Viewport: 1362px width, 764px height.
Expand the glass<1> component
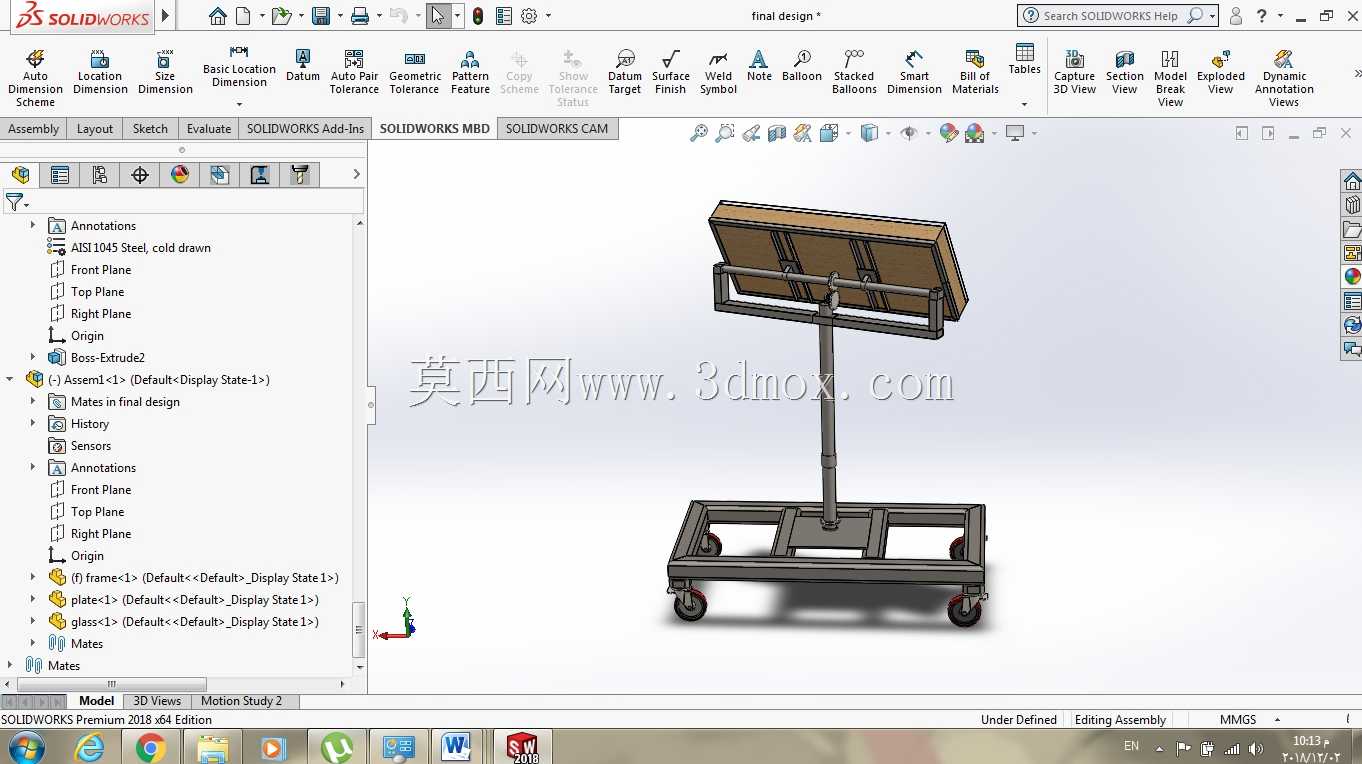33,621
